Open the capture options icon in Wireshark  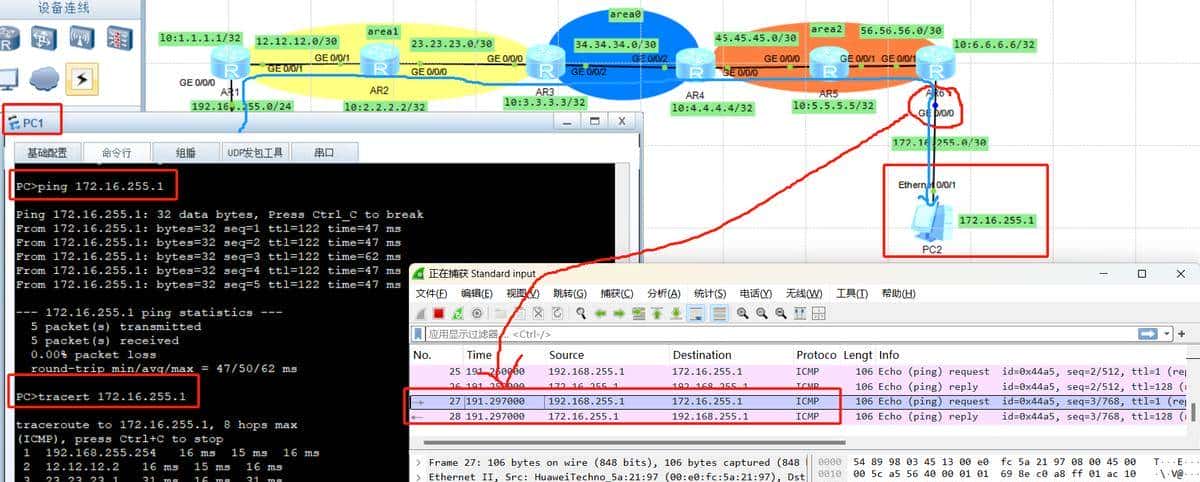point(477,313)
